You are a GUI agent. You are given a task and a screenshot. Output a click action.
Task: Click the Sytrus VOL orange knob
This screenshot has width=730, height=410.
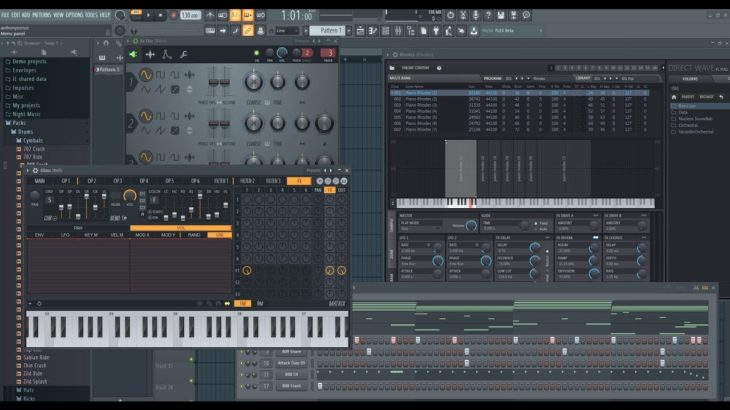coord(129,195)
